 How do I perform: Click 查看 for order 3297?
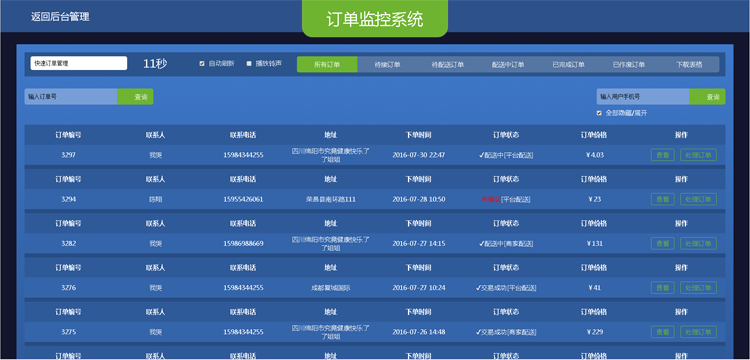[x=662, y=155]
